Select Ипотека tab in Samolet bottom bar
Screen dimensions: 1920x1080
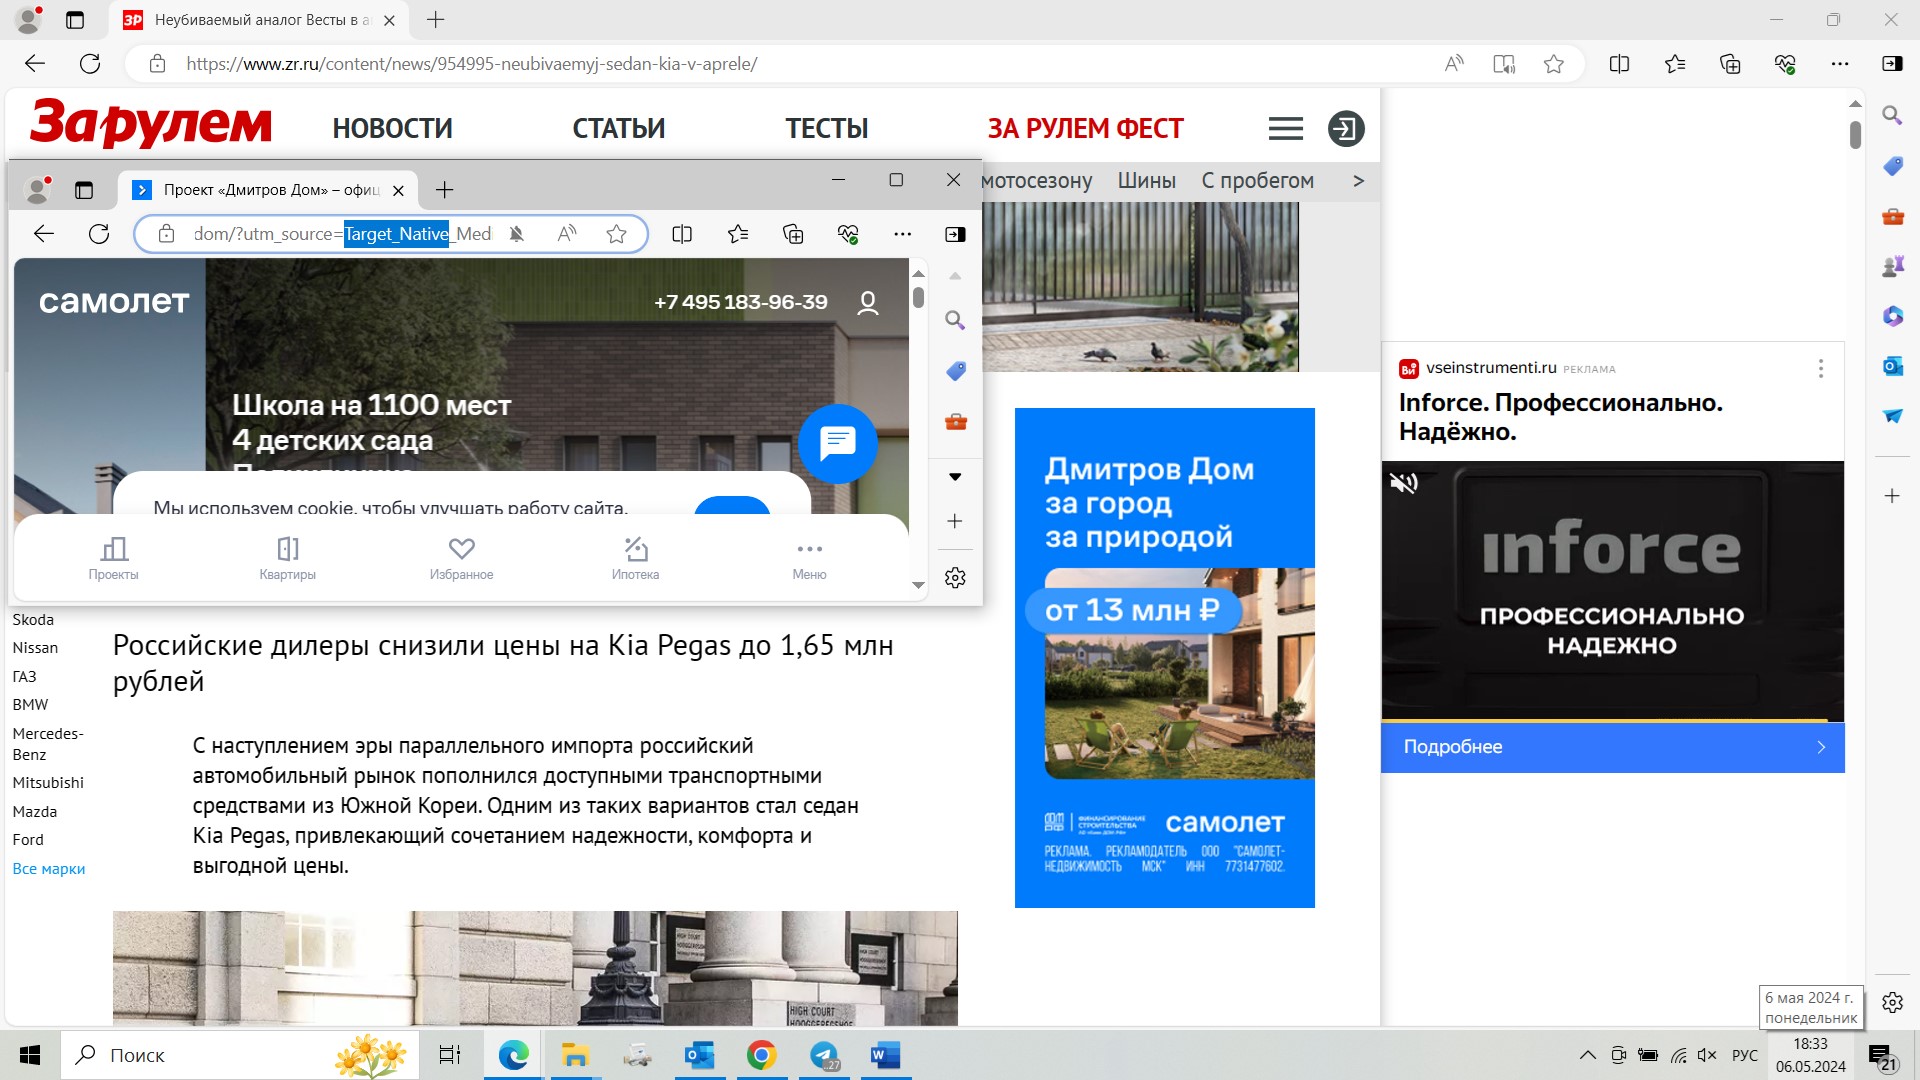point(635,559)
